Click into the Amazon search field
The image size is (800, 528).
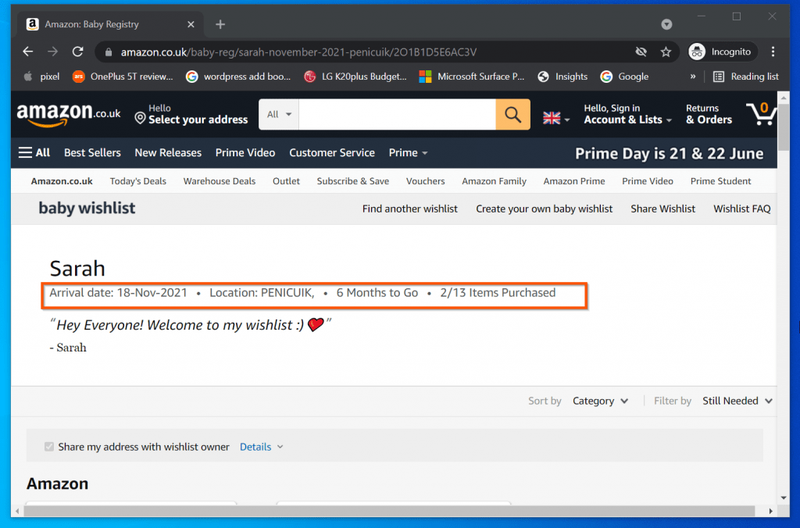point(397,114)
